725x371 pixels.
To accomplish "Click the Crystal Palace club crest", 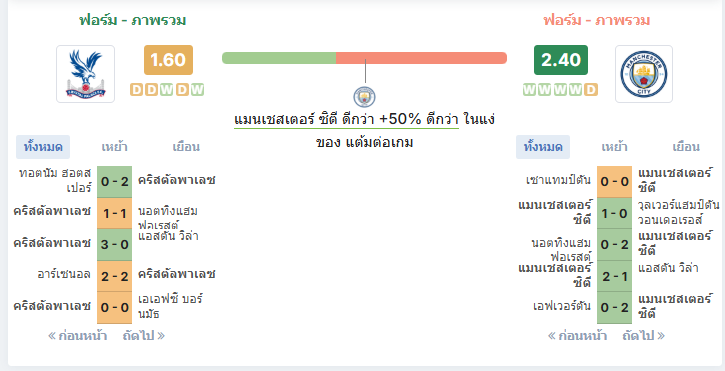I will coord(86,74).
